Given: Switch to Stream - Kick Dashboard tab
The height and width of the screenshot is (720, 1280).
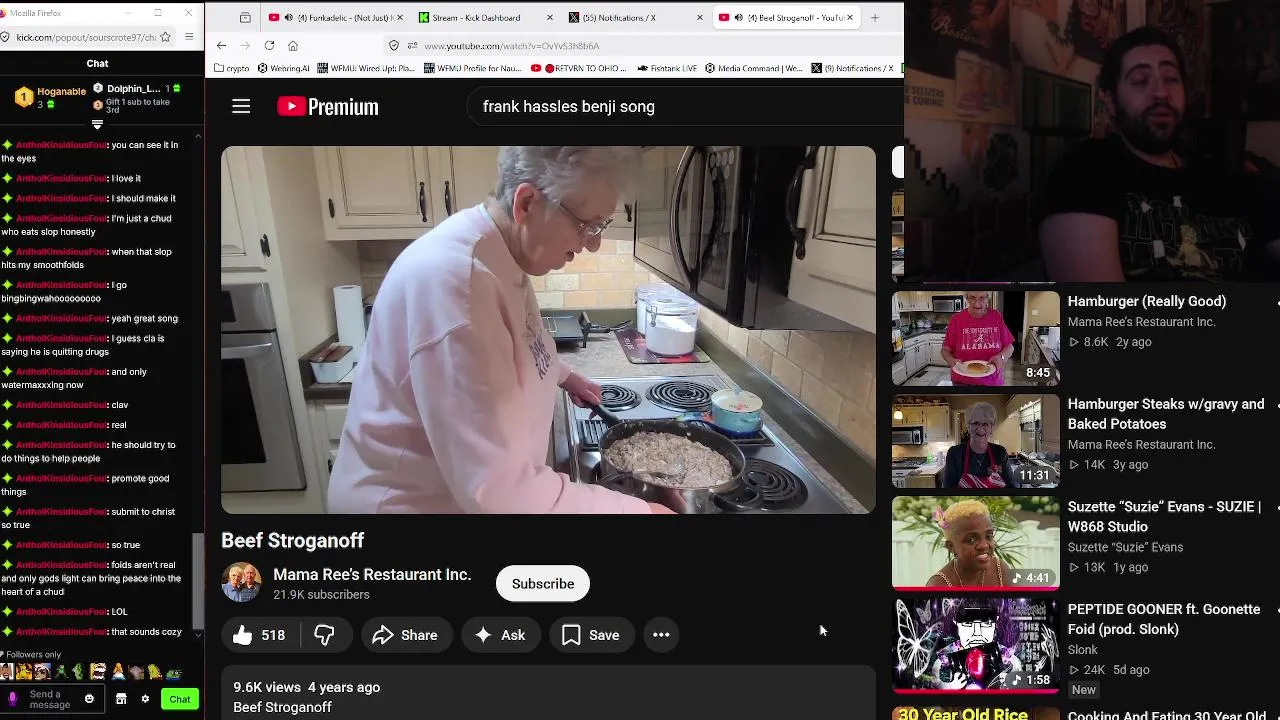Looking at the screenshot, I should [485, 17].
